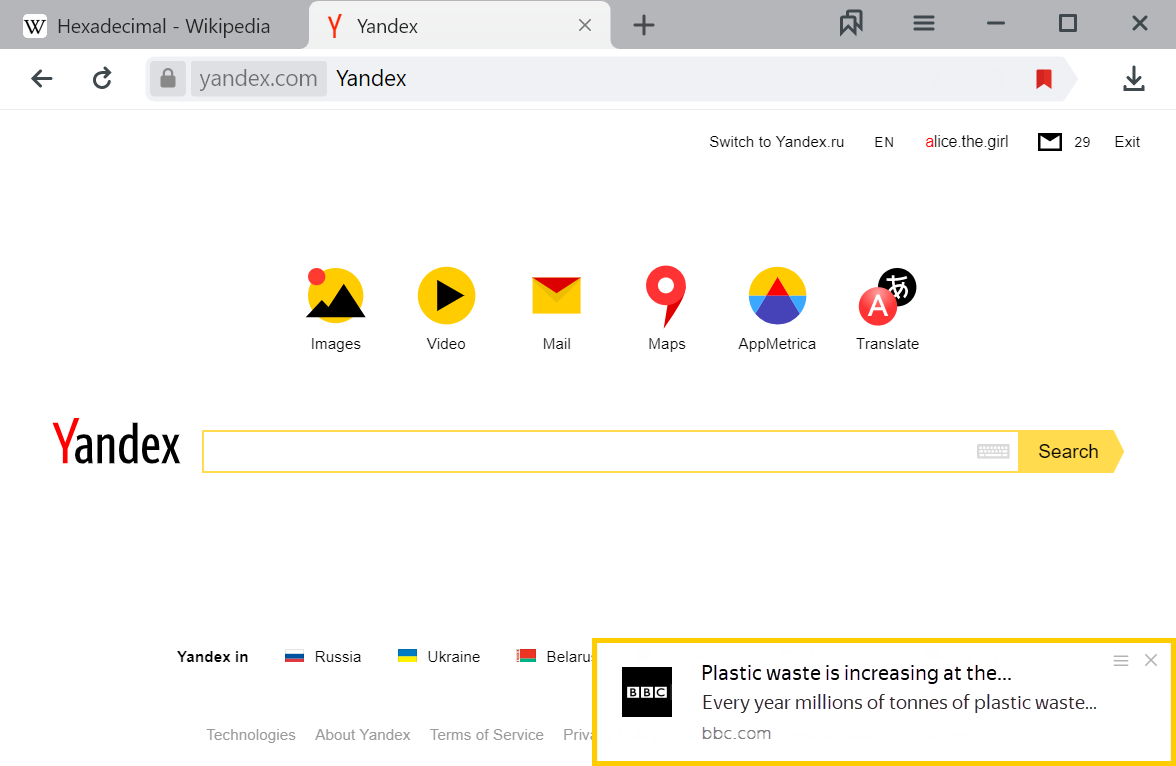Open Yandex Video play icon
This screenshot has height=766, width=1176.
[446, 296]
